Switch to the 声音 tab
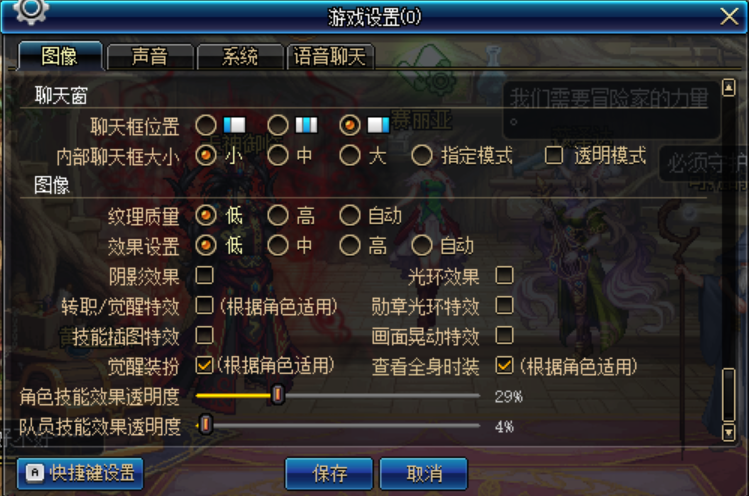This screenshot has height=496, width=749. click(x=150, y=57)
